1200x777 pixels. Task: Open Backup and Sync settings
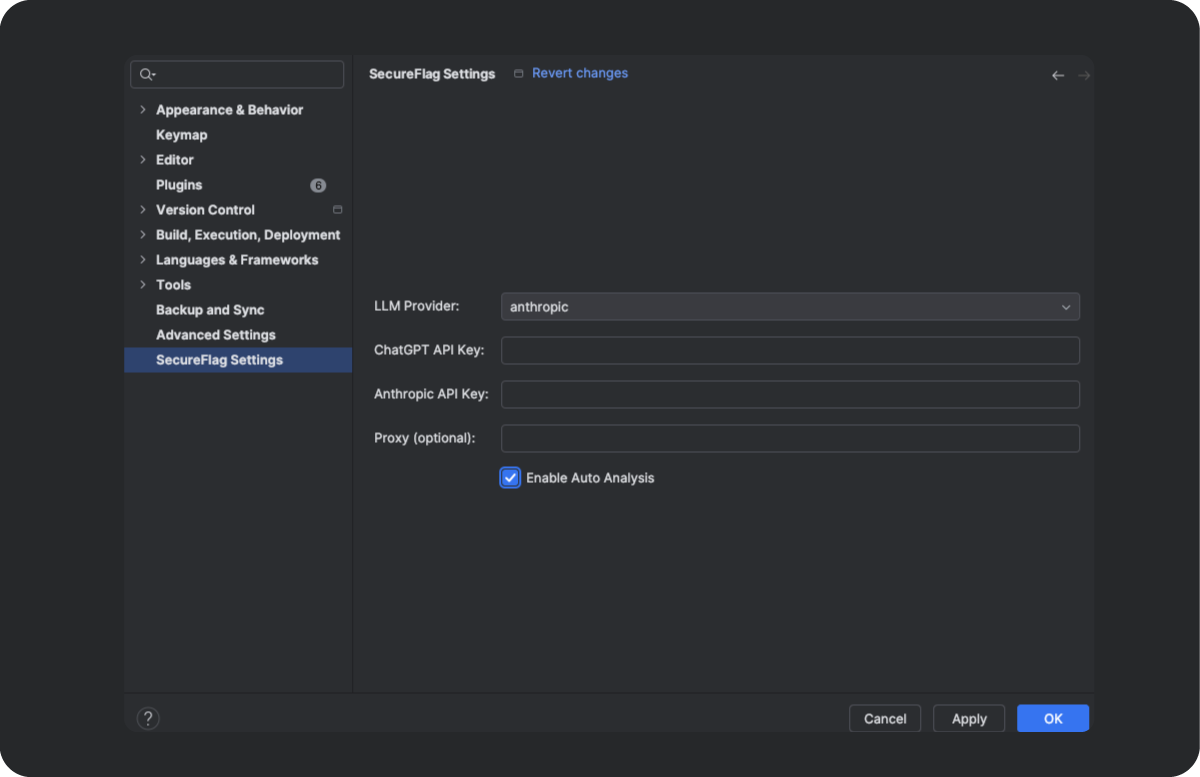(210, 310)
